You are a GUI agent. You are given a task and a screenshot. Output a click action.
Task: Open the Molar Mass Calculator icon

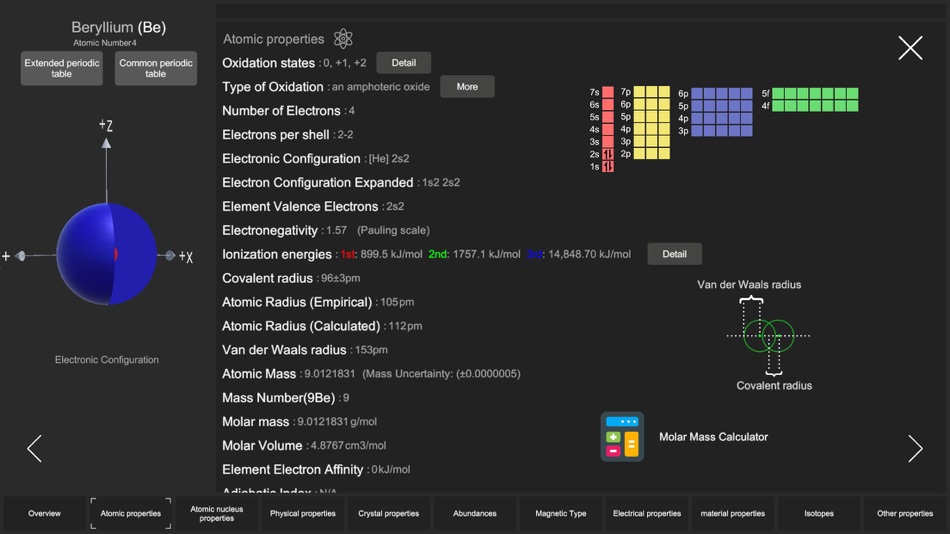622,437
